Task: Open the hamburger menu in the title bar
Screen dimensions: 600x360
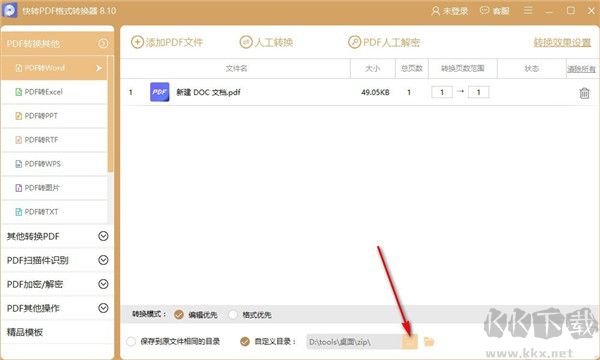Action: [528, 10]
